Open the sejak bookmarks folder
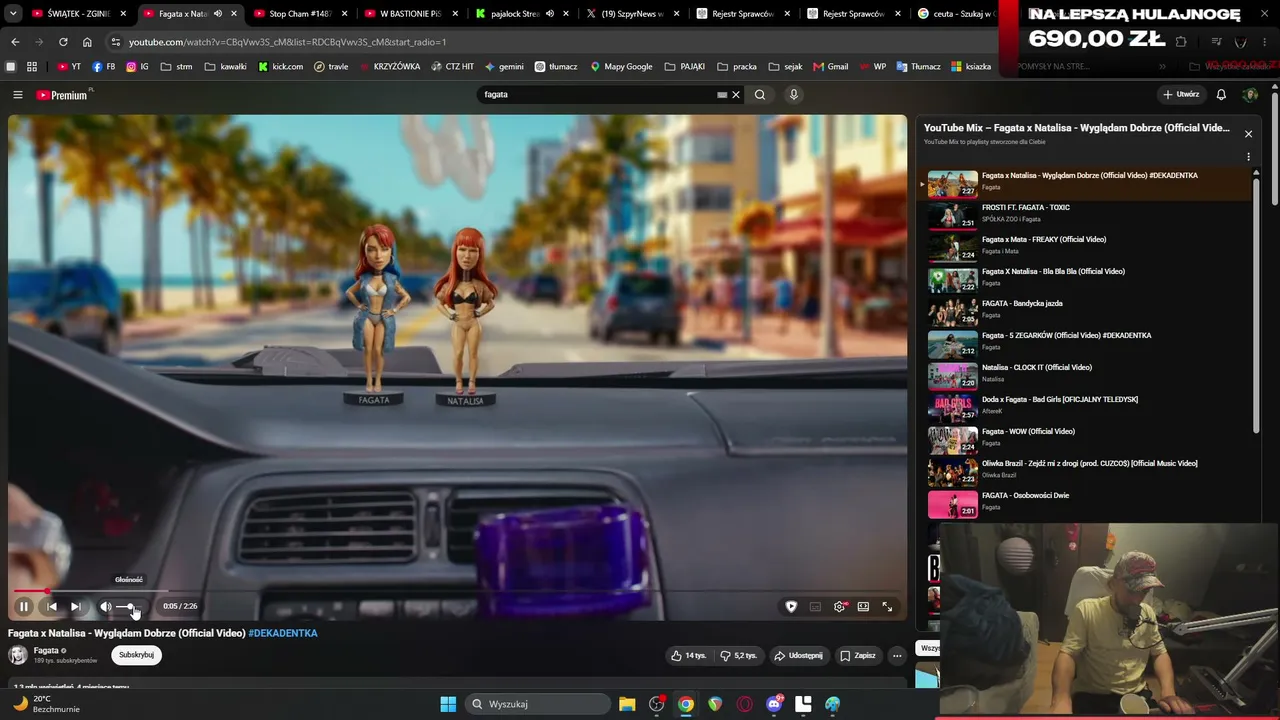The image size is (1280, 720). 786,67
